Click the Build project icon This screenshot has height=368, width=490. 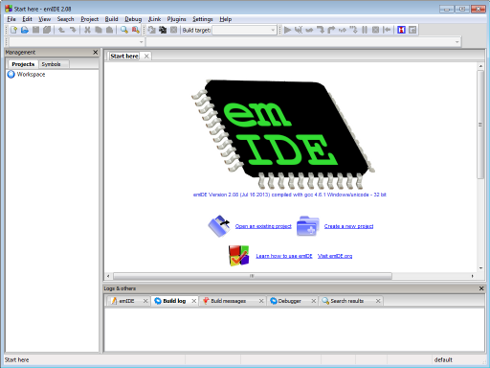pyautogui.click(x=152, y=30)
